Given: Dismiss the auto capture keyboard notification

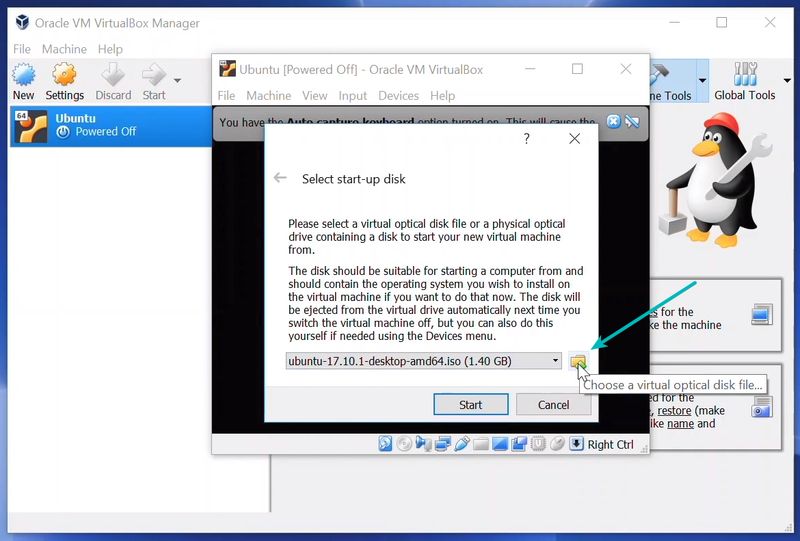Looking at the screenshot, I should point(613,121).
